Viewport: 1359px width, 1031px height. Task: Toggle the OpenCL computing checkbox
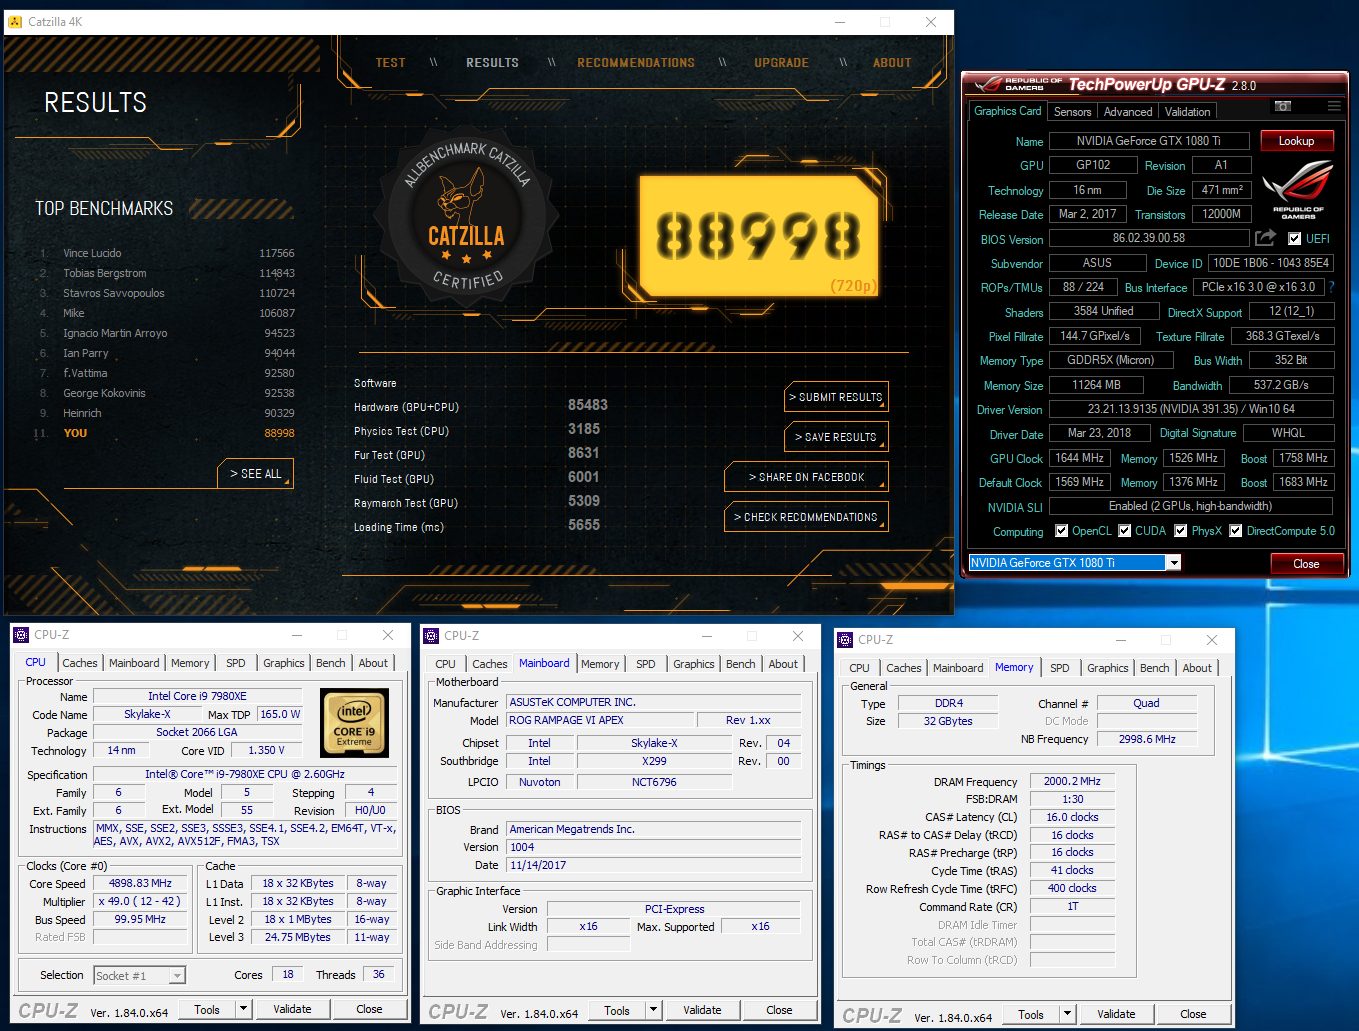click(x=1062, y=531)
